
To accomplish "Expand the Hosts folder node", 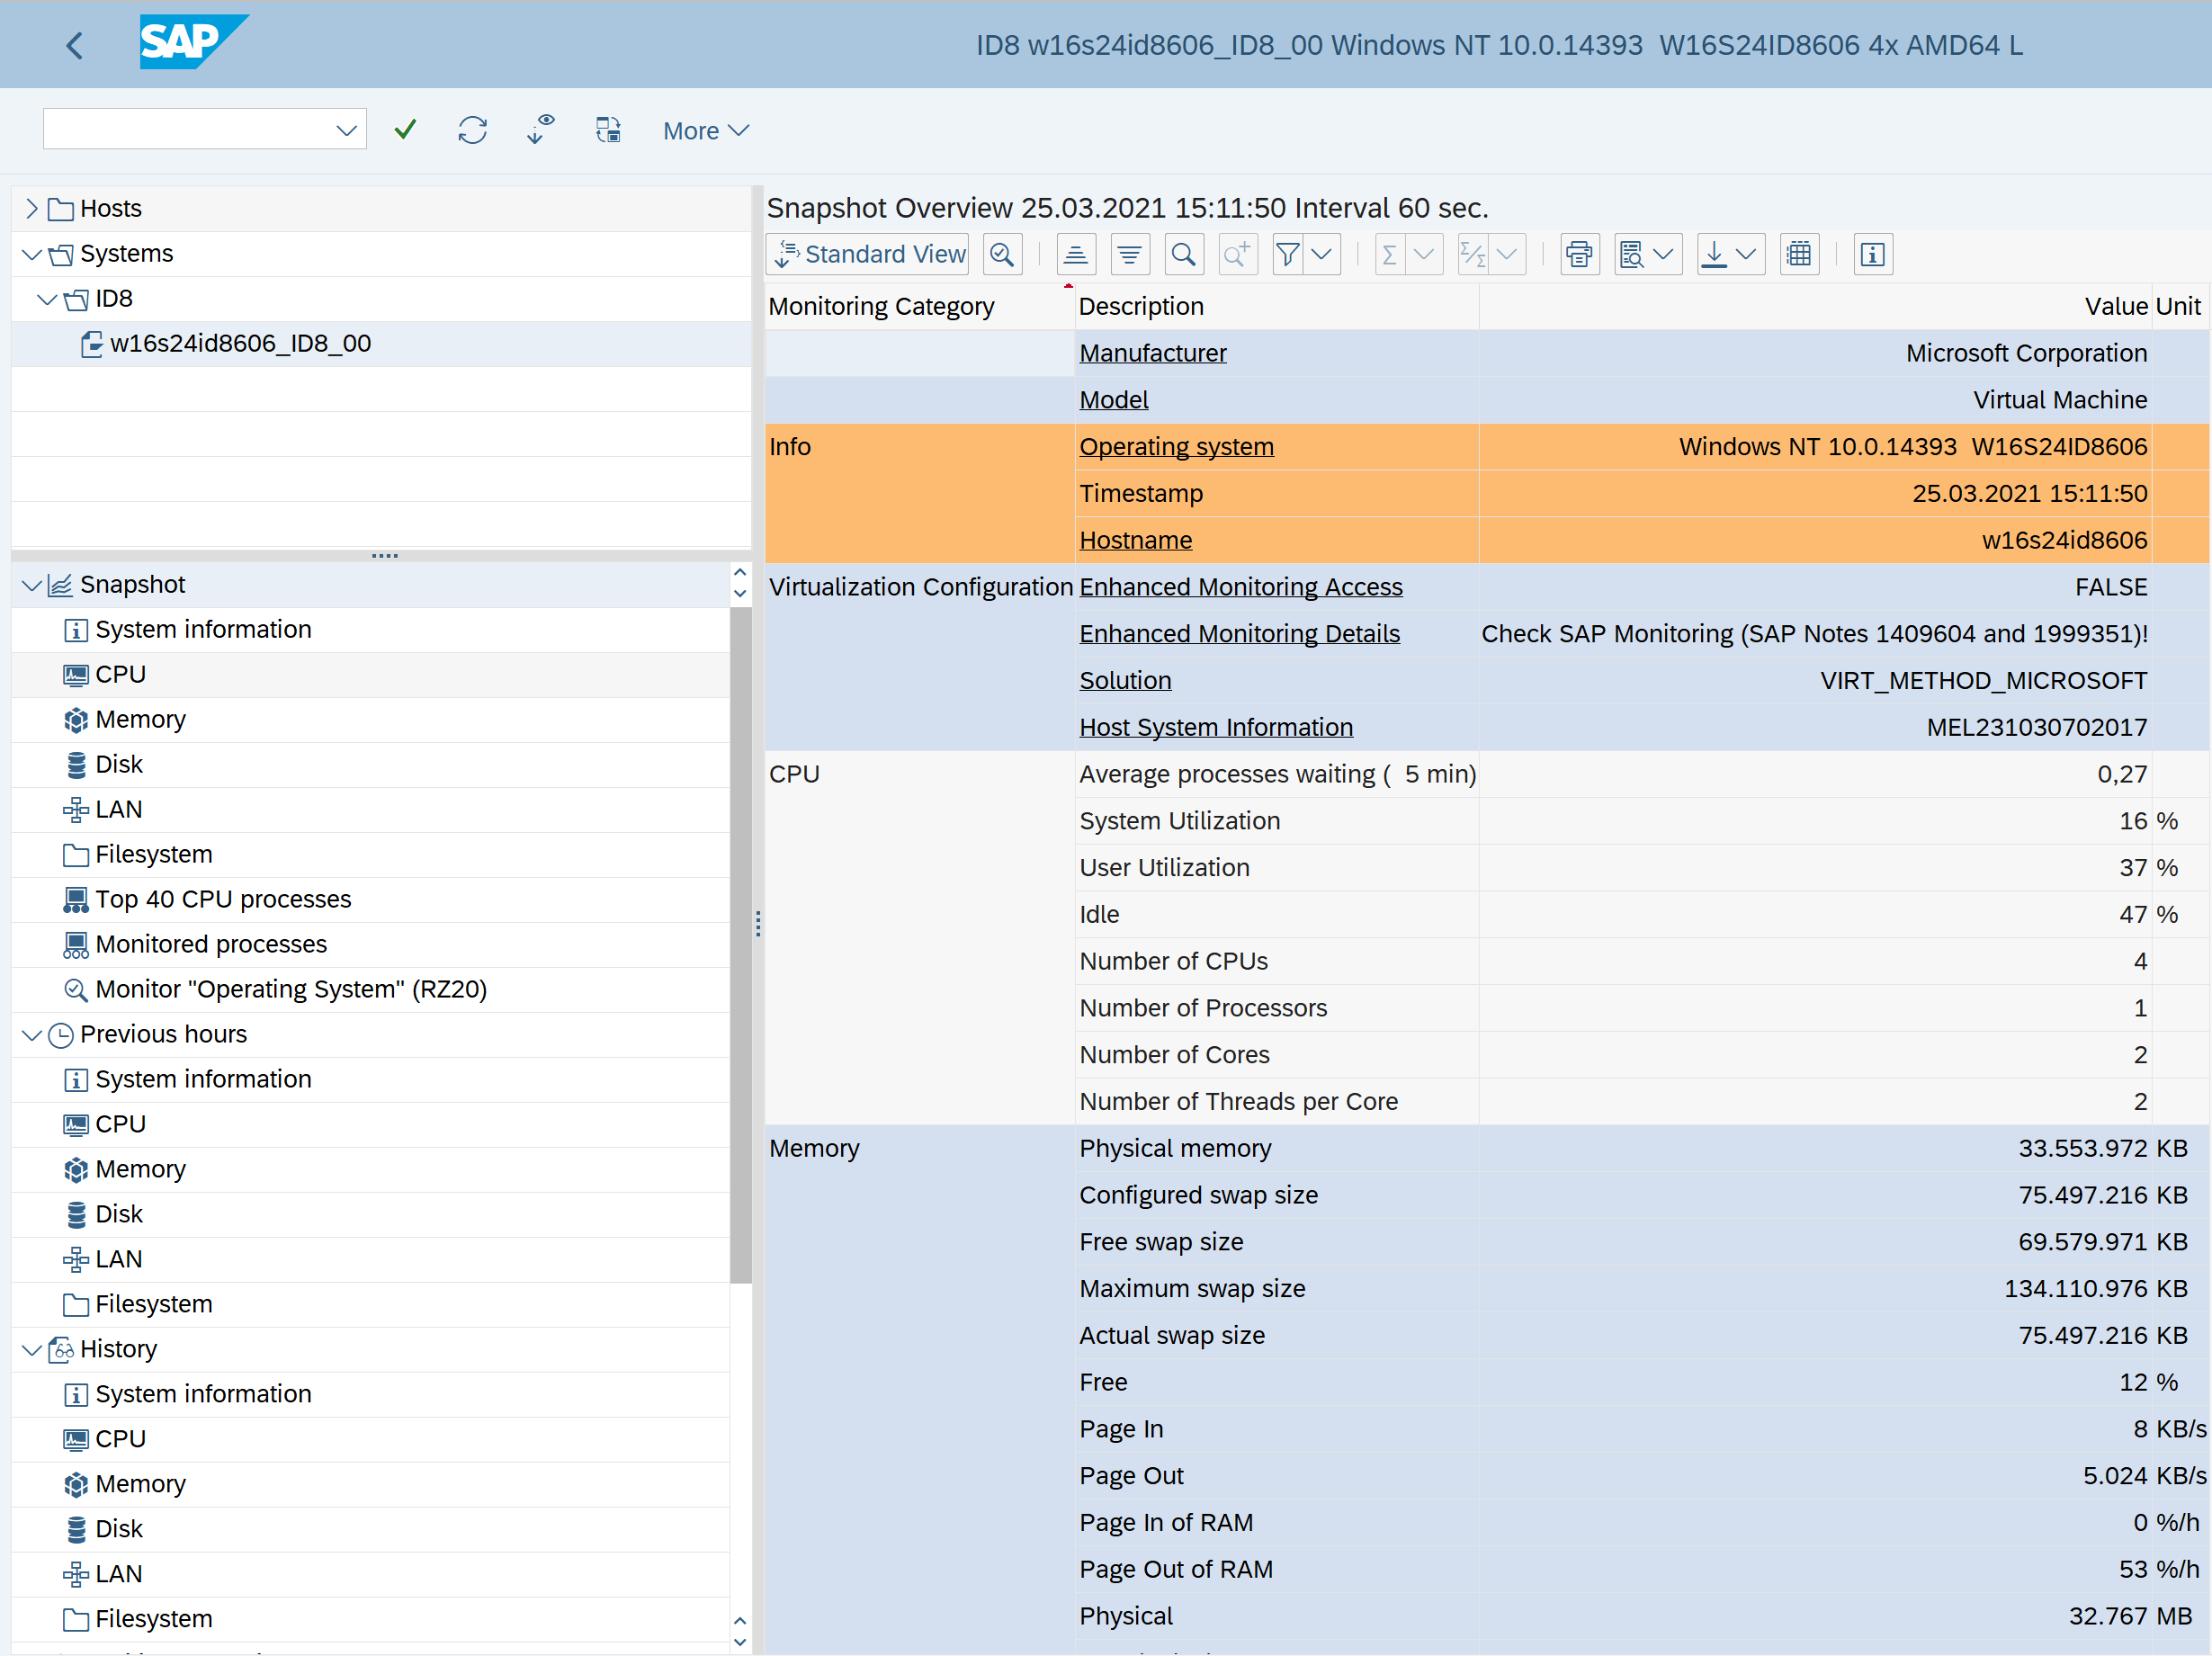I will click(x=31, y=208).
